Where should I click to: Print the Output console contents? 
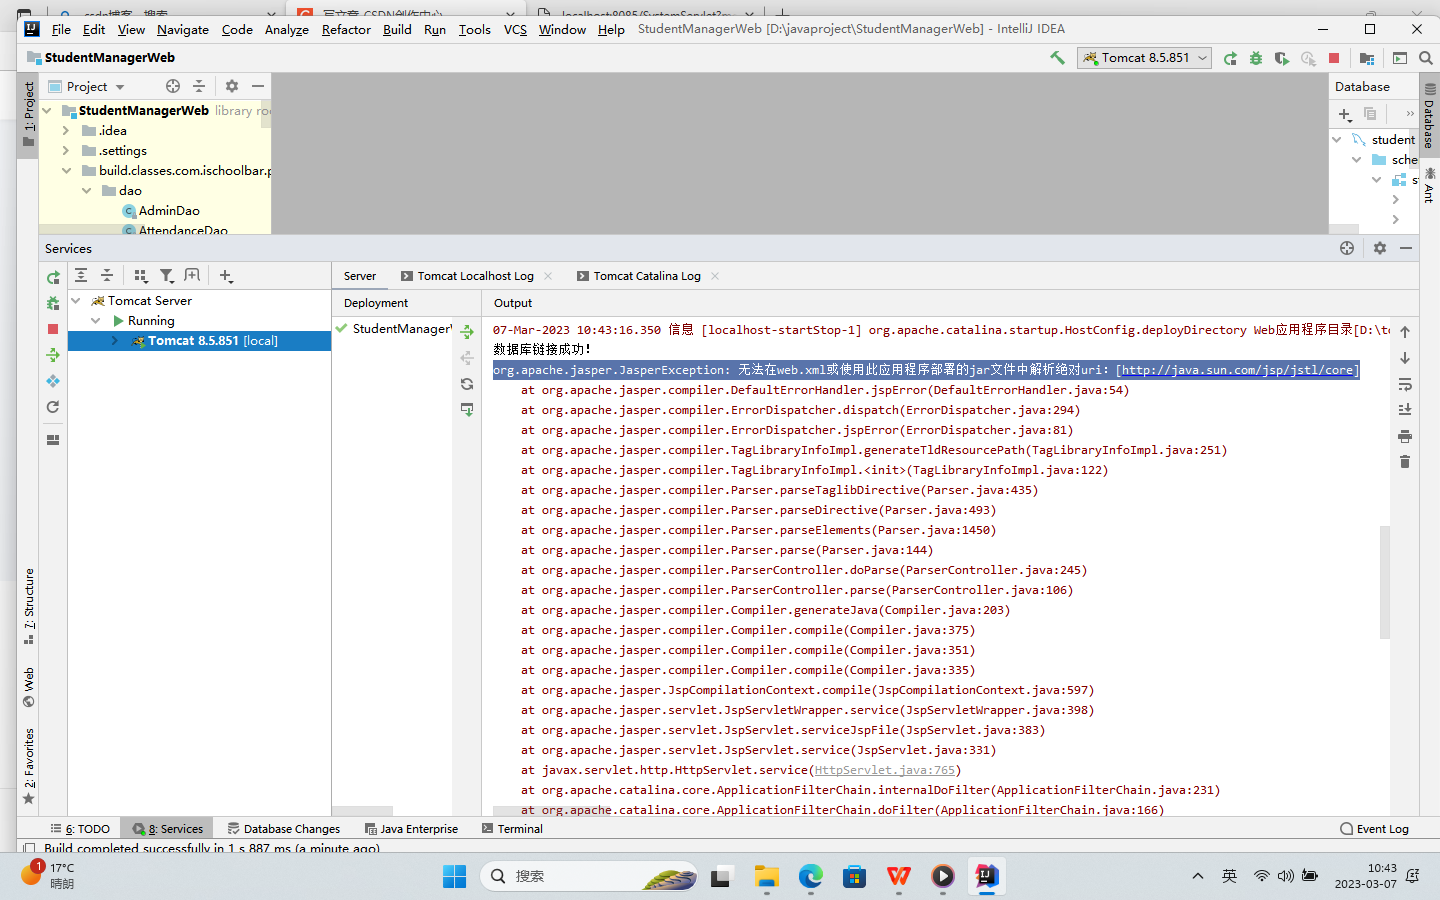pos(1405,436)
